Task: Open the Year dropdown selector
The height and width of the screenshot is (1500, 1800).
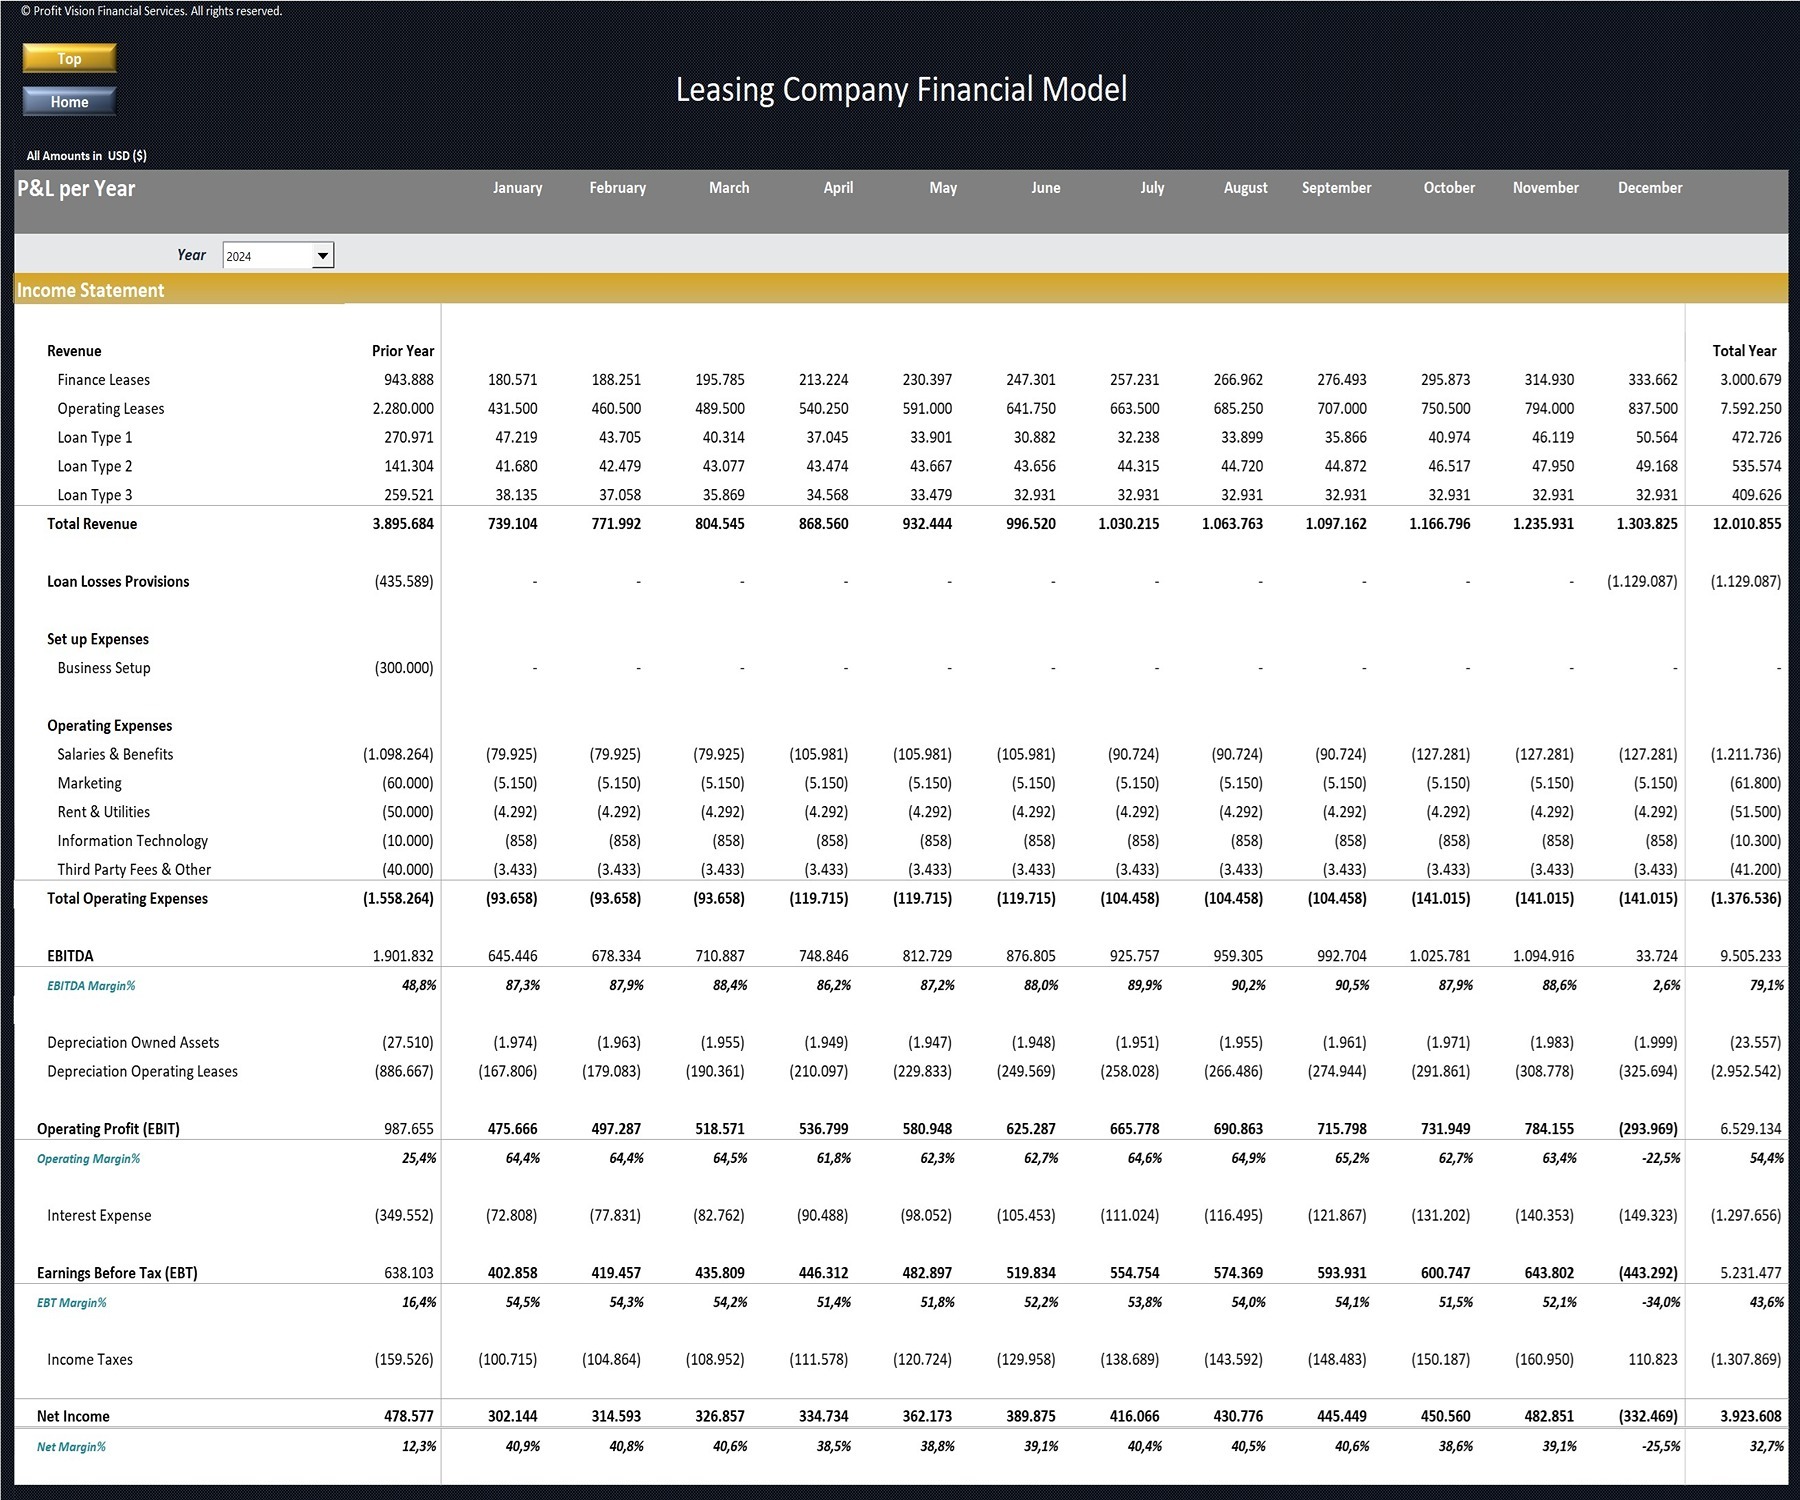Action: point(277,256)
